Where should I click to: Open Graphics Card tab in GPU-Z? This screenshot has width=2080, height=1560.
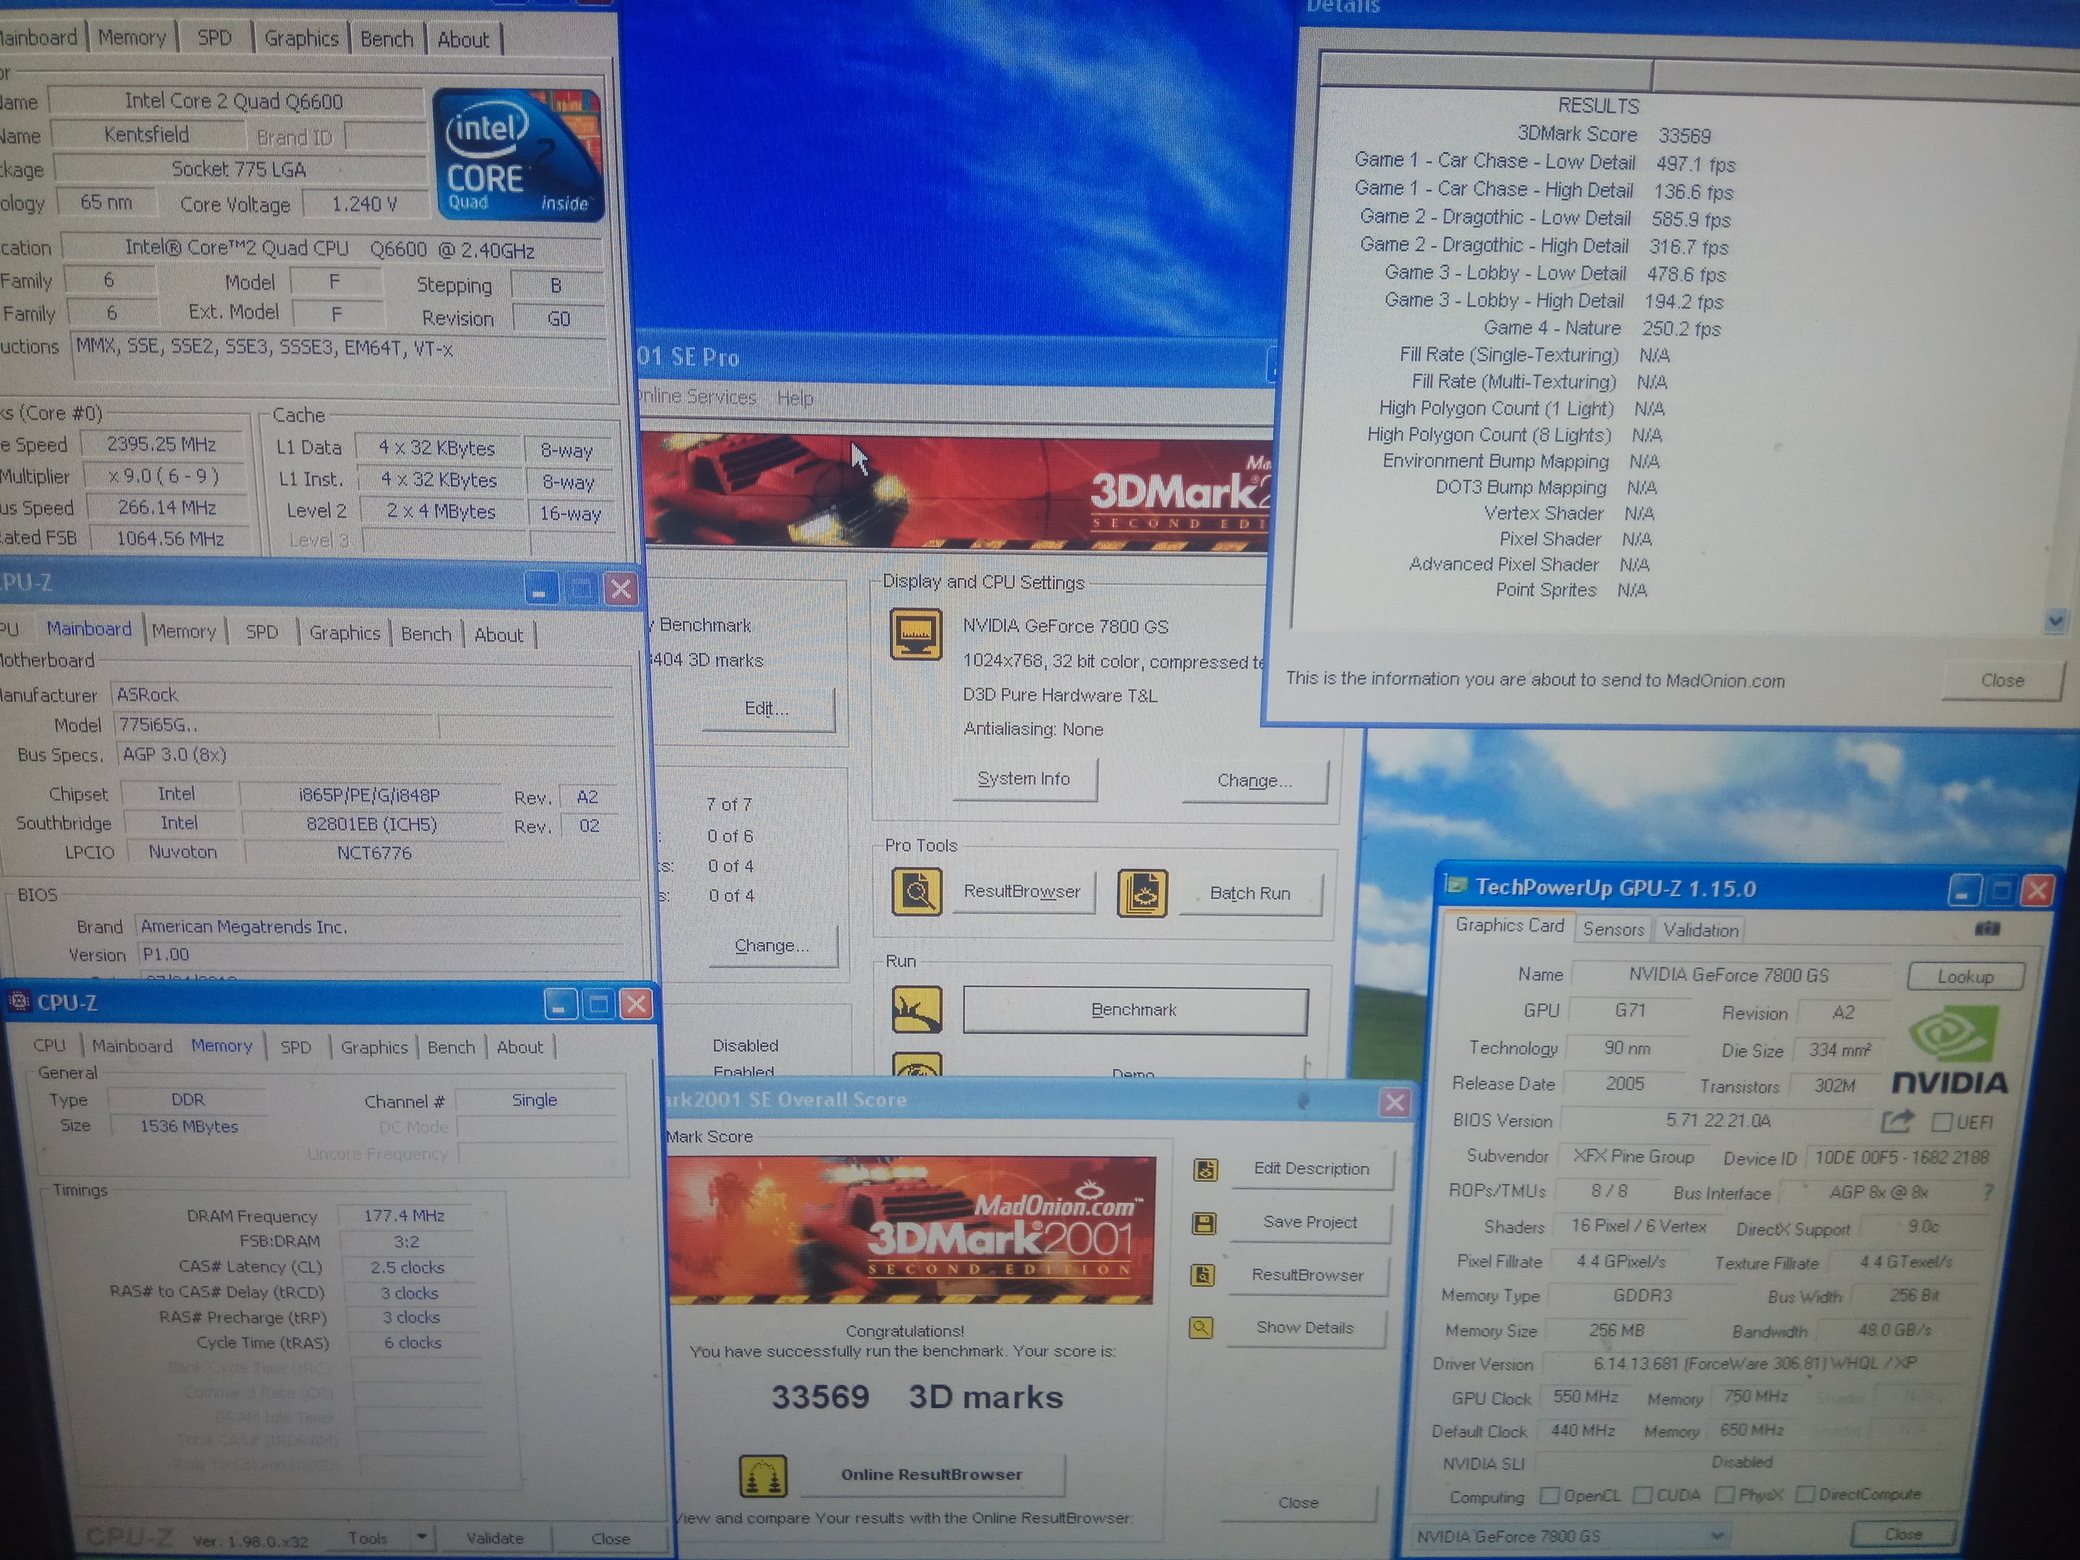[1509, 925]
